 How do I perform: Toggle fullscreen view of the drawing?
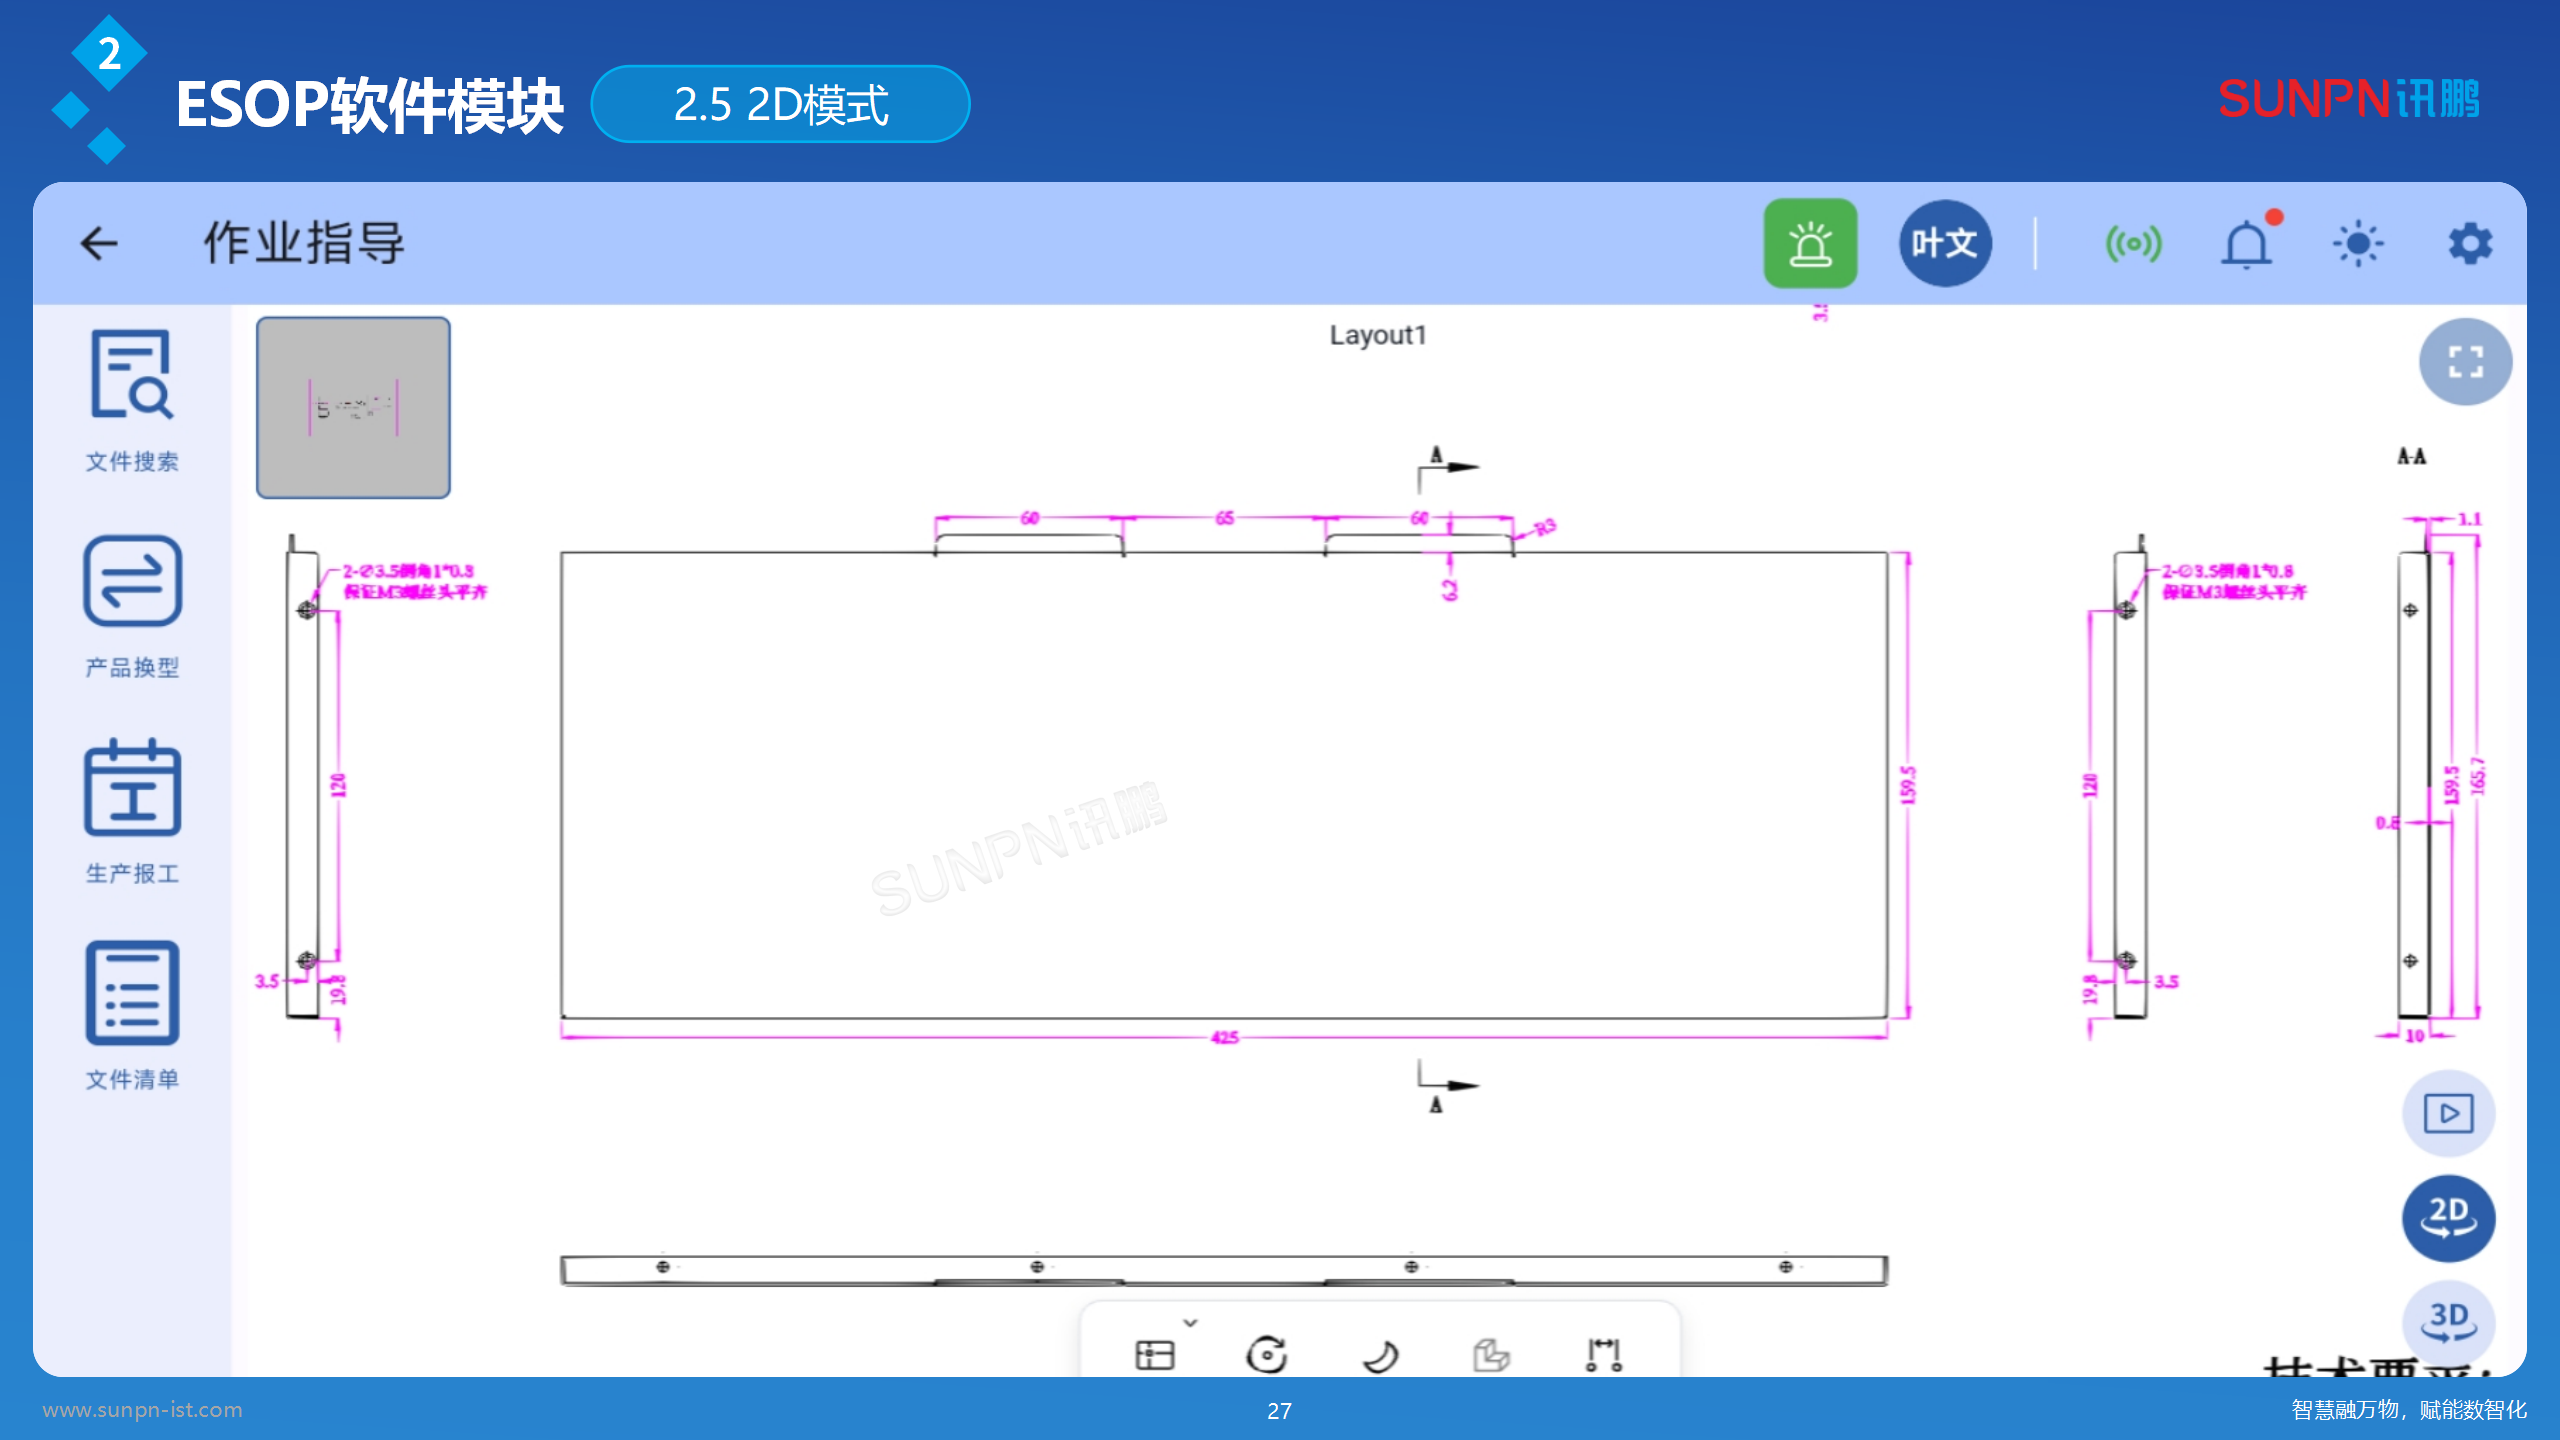coord(2464,361)
